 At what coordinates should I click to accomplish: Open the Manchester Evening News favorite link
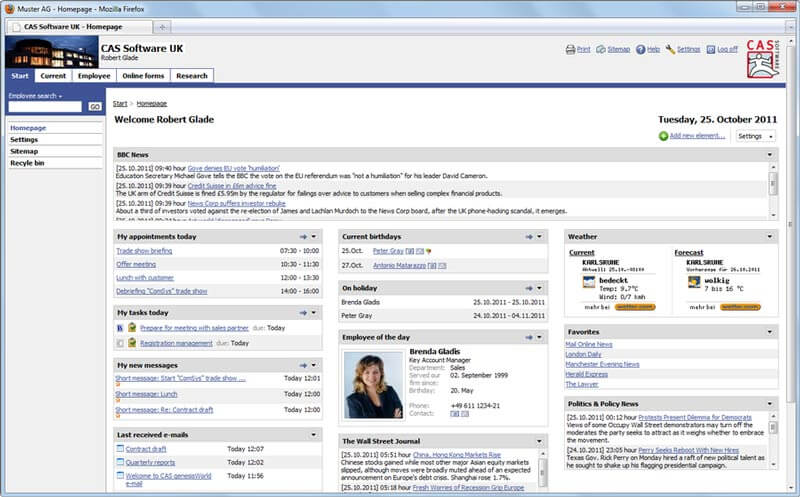(x=602, y=364)
